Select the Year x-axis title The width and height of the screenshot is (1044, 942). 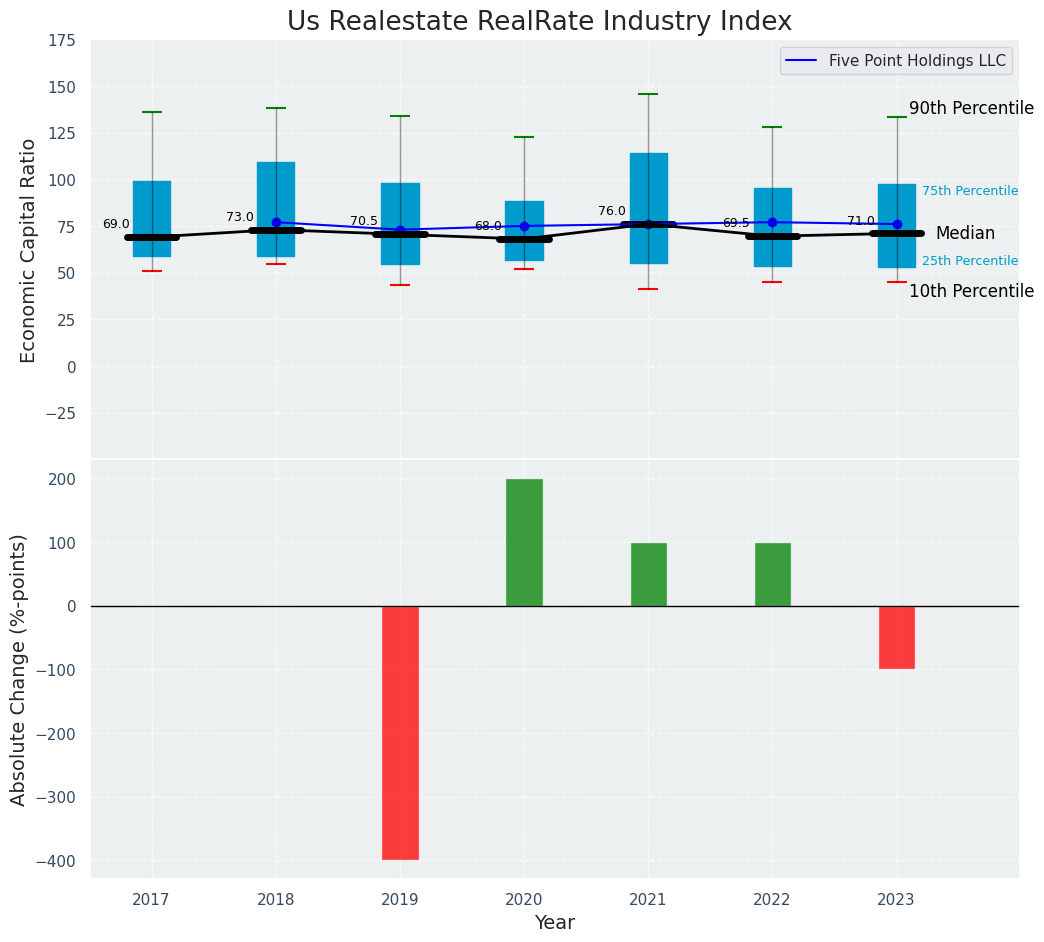click(x=554, y=923)
